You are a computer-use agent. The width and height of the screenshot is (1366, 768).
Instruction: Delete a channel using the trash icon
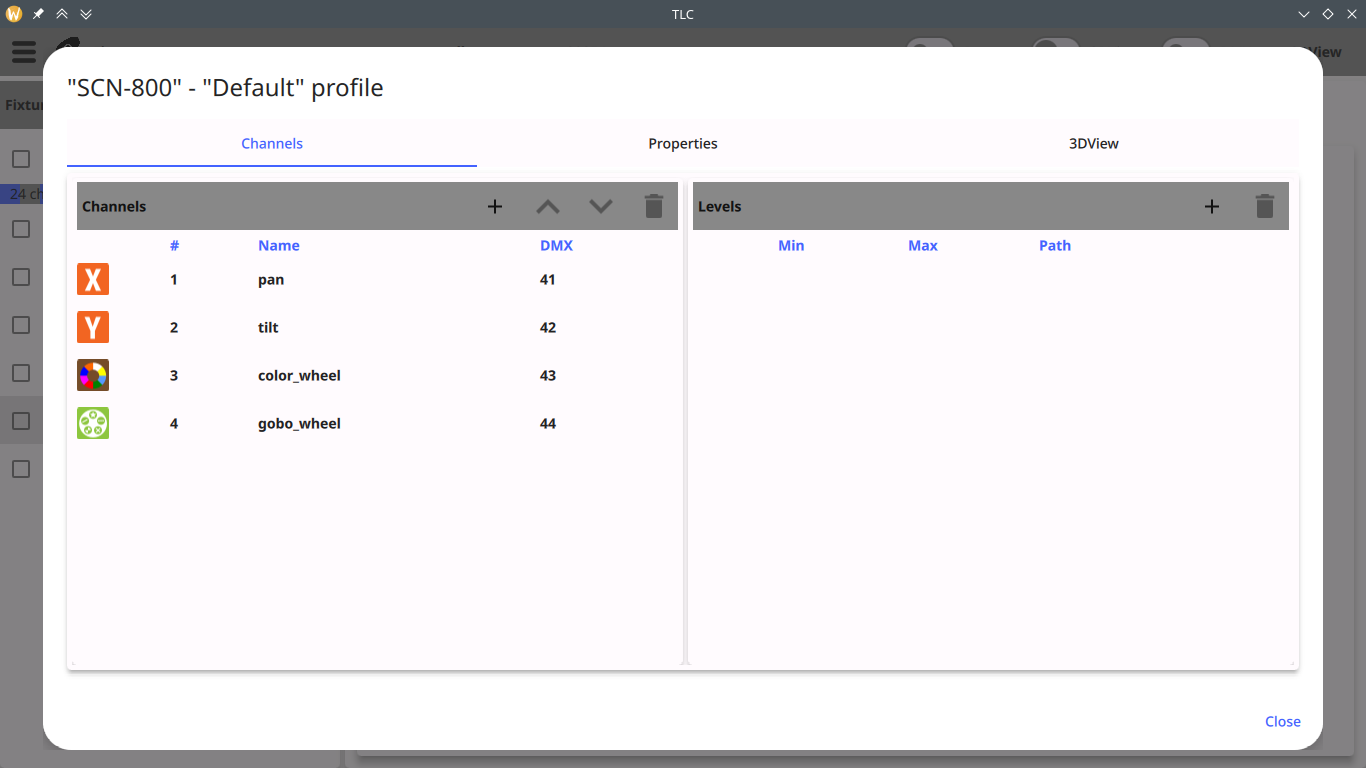click(x=654, y=206)
